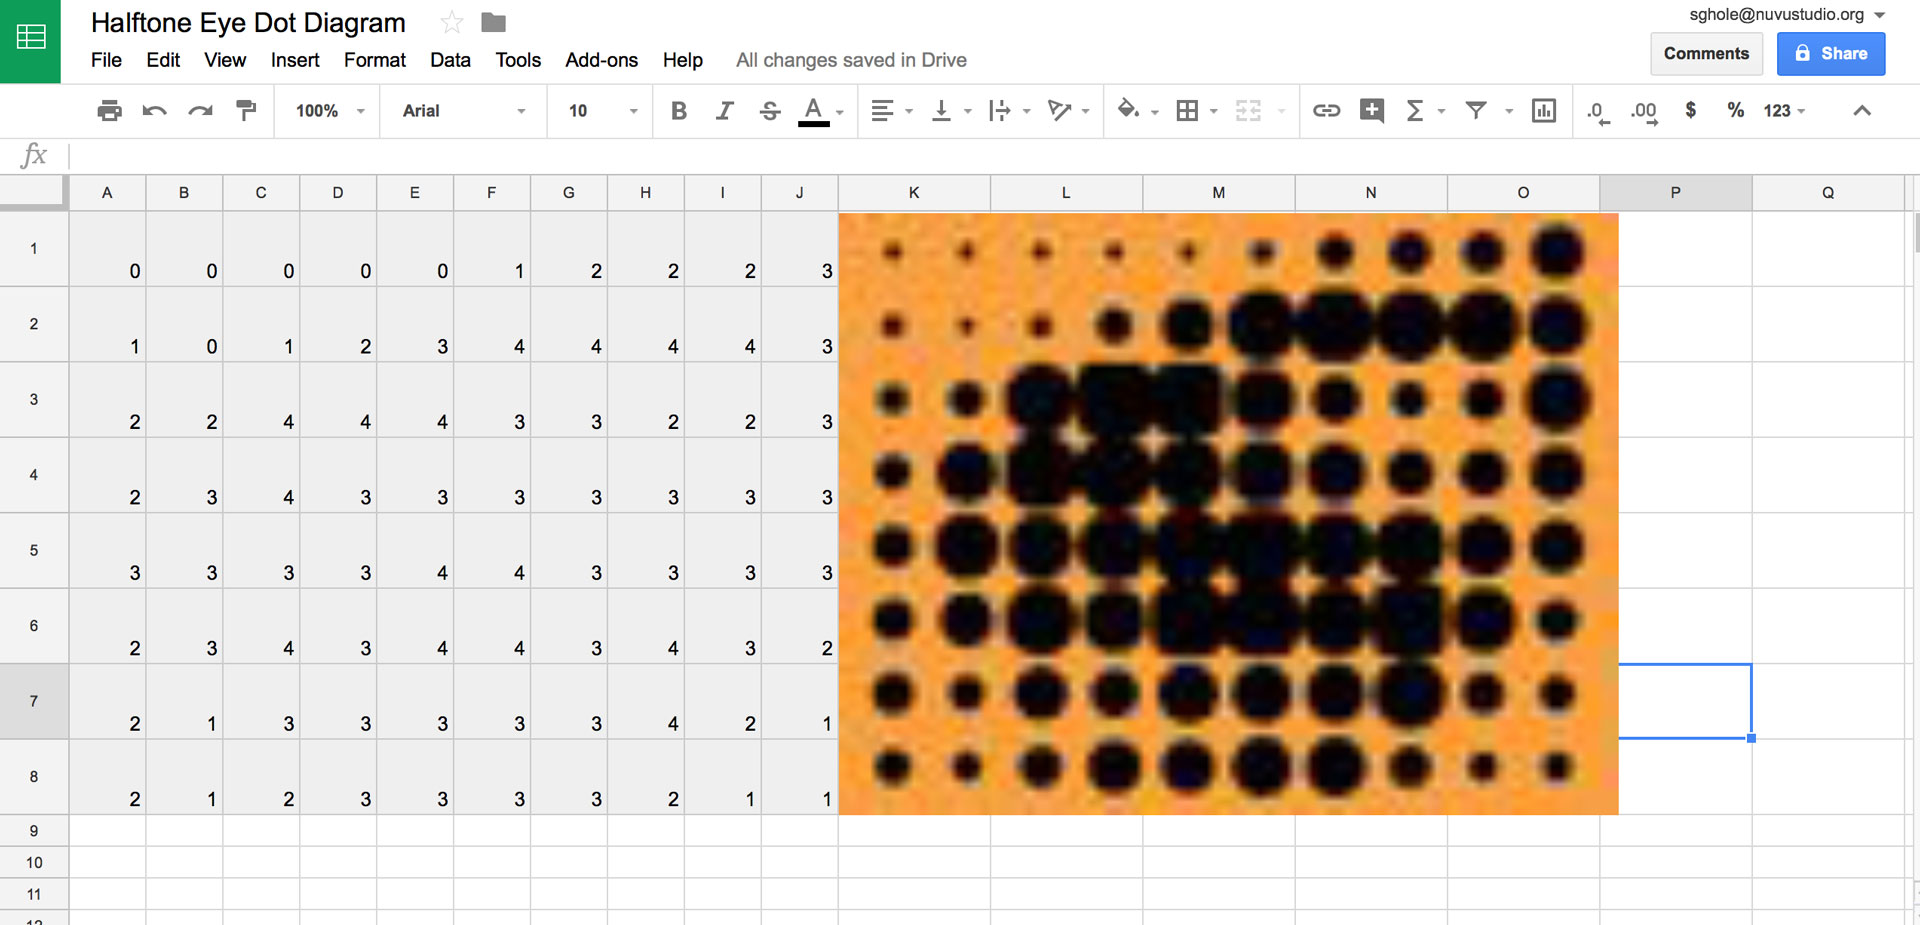The image size is (1920, 925).
Task: Undo the last action
Action: pos(154,111)
